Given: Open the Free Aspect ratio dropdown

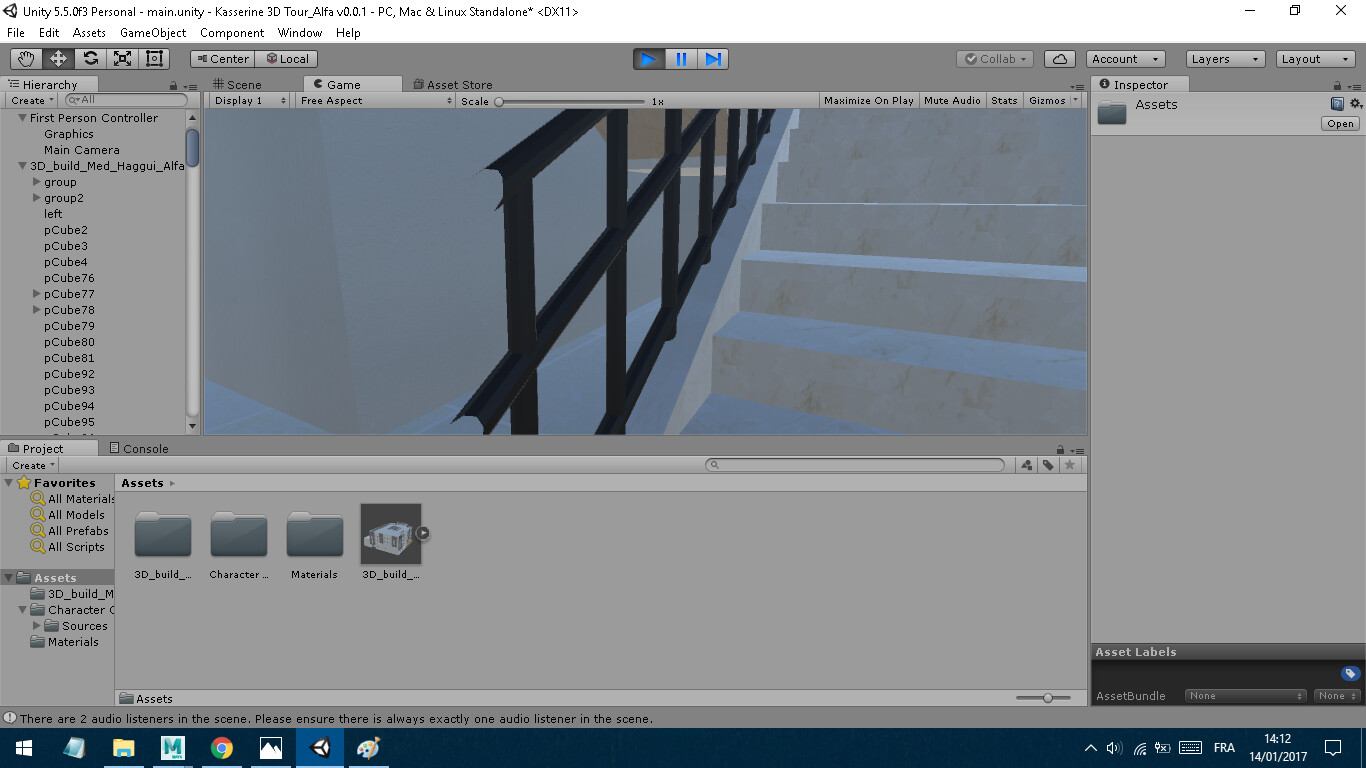Looking at the screenshot, I should tap(375, 100).
